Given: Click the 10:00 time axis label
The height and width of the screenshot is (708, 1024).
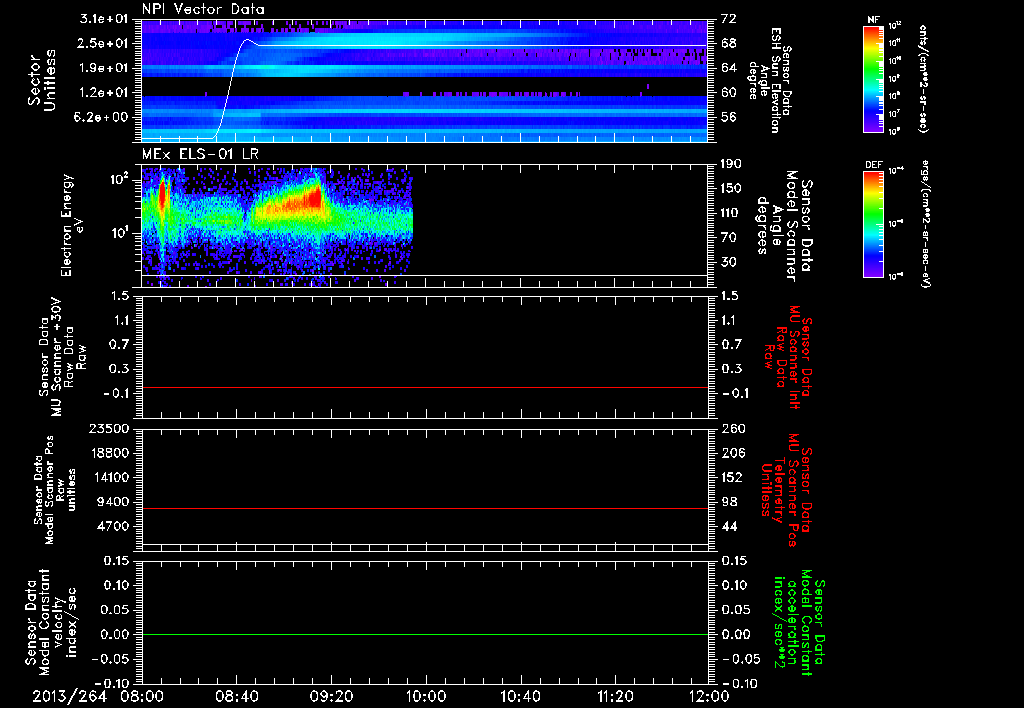Looking at the screenshot, I should pyautogui.click(x=426, y=696).
